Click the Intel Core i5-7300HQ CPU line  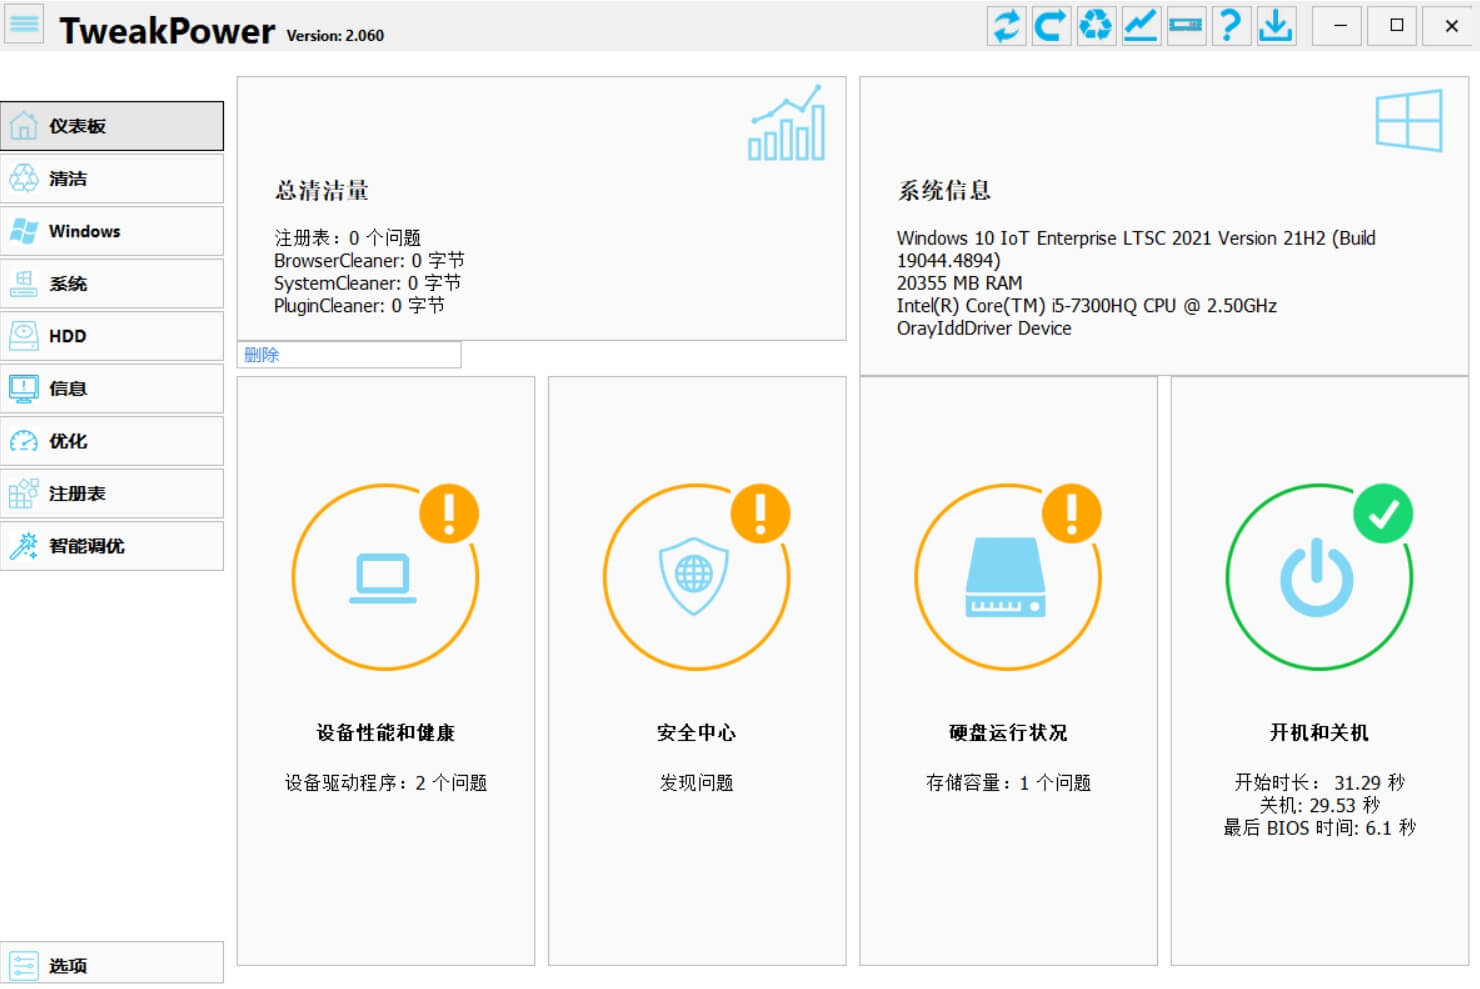tap(1086, 306)
